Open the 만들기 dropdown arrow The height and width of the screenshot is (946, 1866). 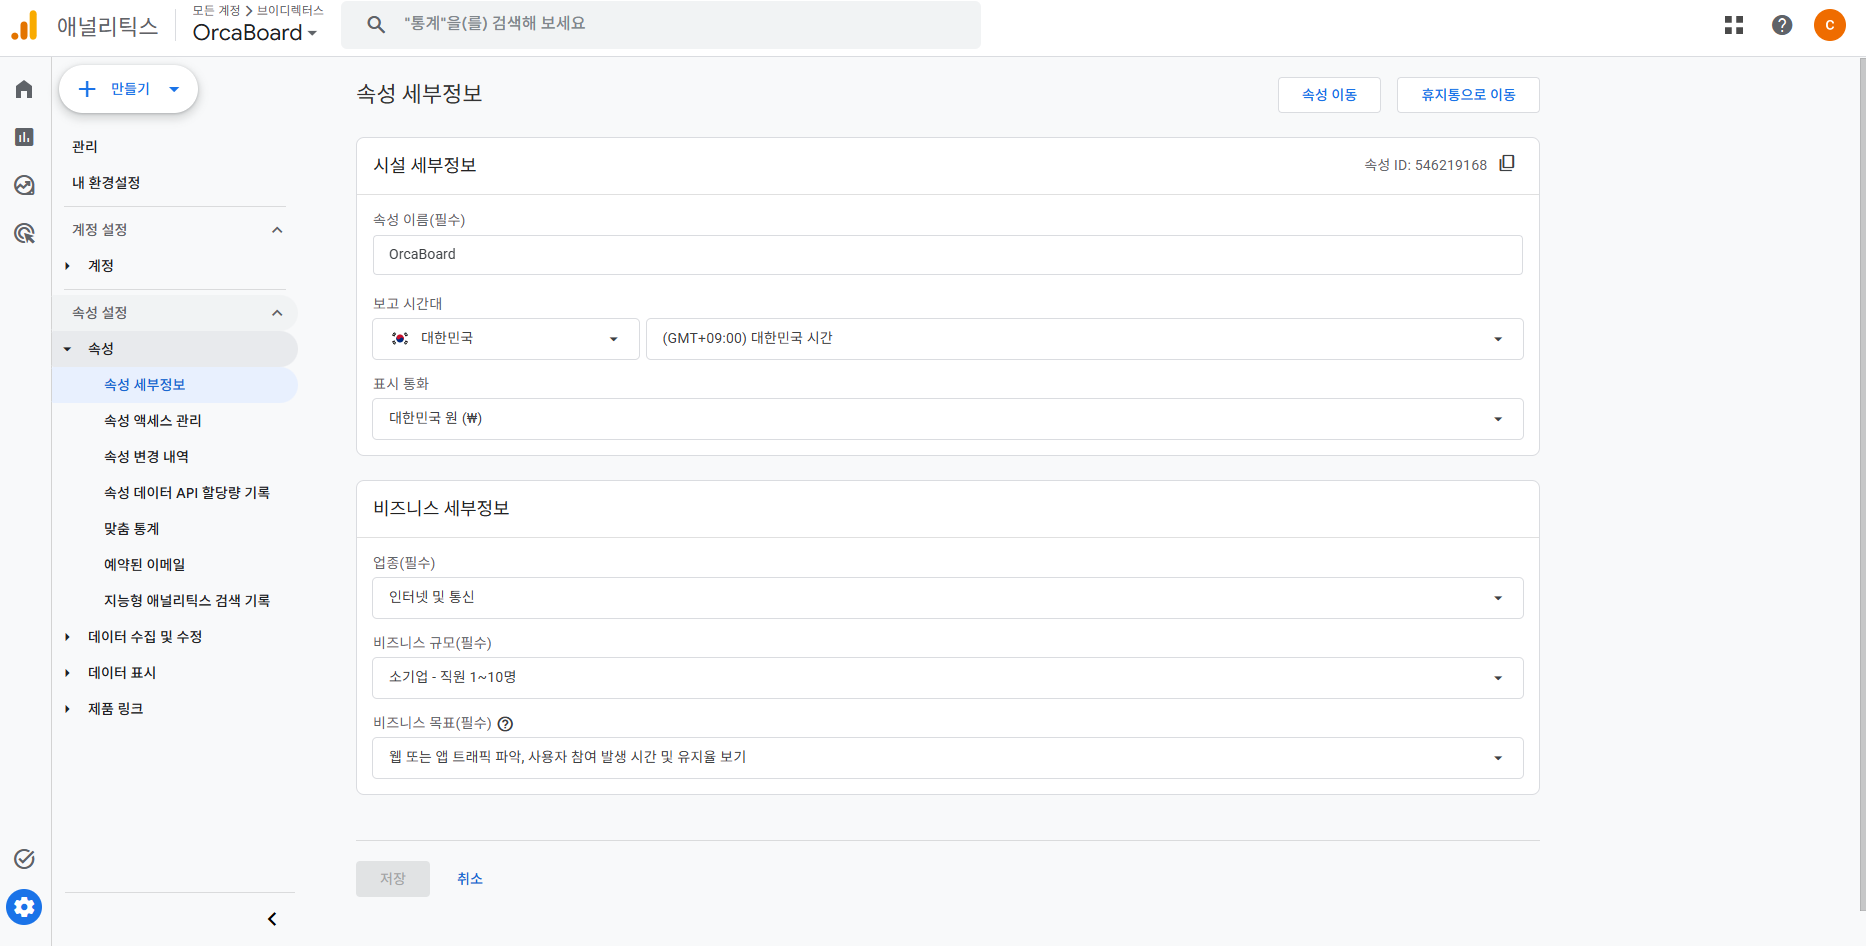tap(174, 89)
